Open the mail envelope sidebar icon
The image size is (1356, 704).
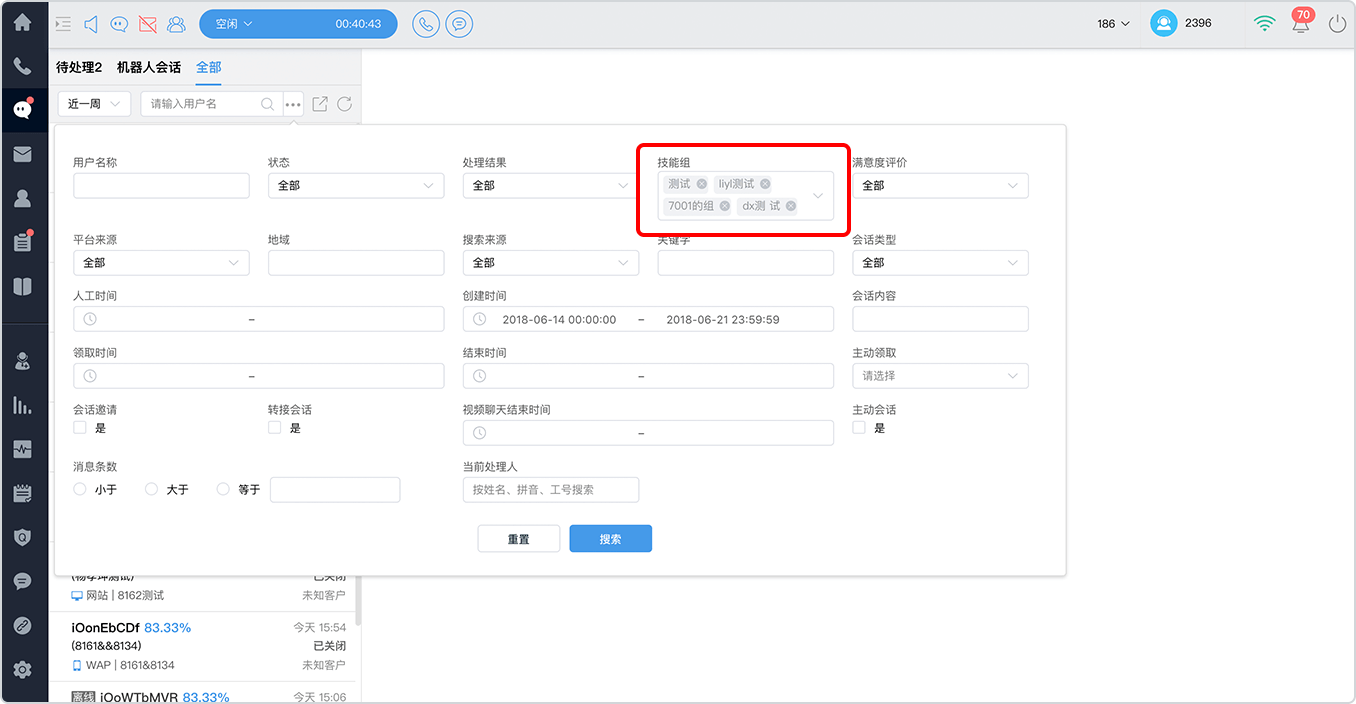tap(22, 154)
